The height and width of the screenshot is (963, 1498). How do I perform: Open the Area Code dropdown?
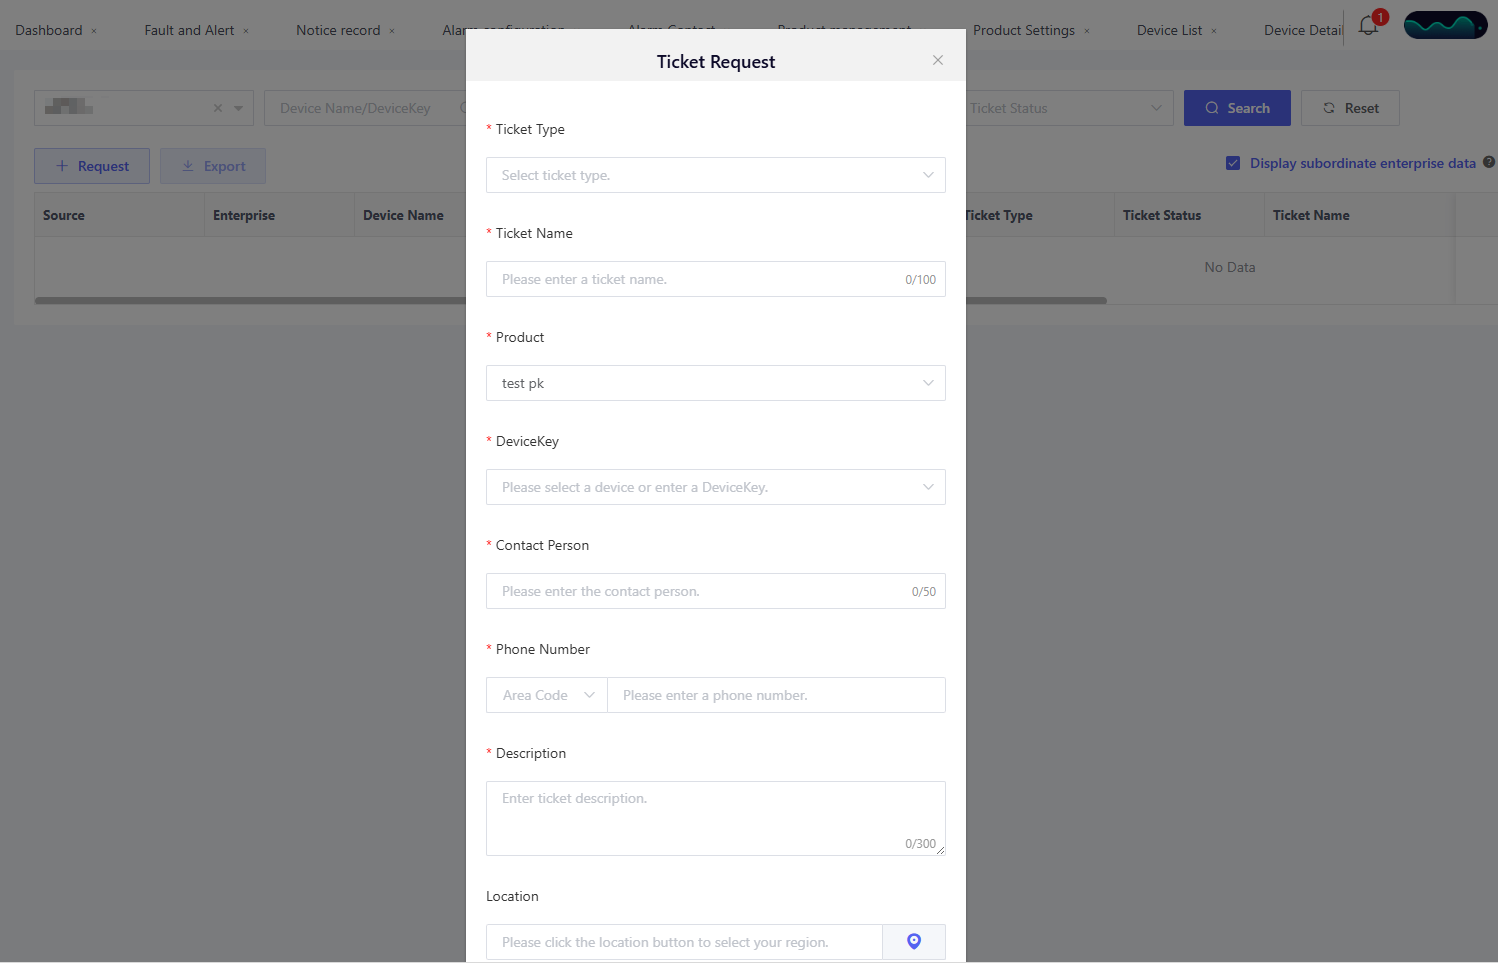click(546, 695)
